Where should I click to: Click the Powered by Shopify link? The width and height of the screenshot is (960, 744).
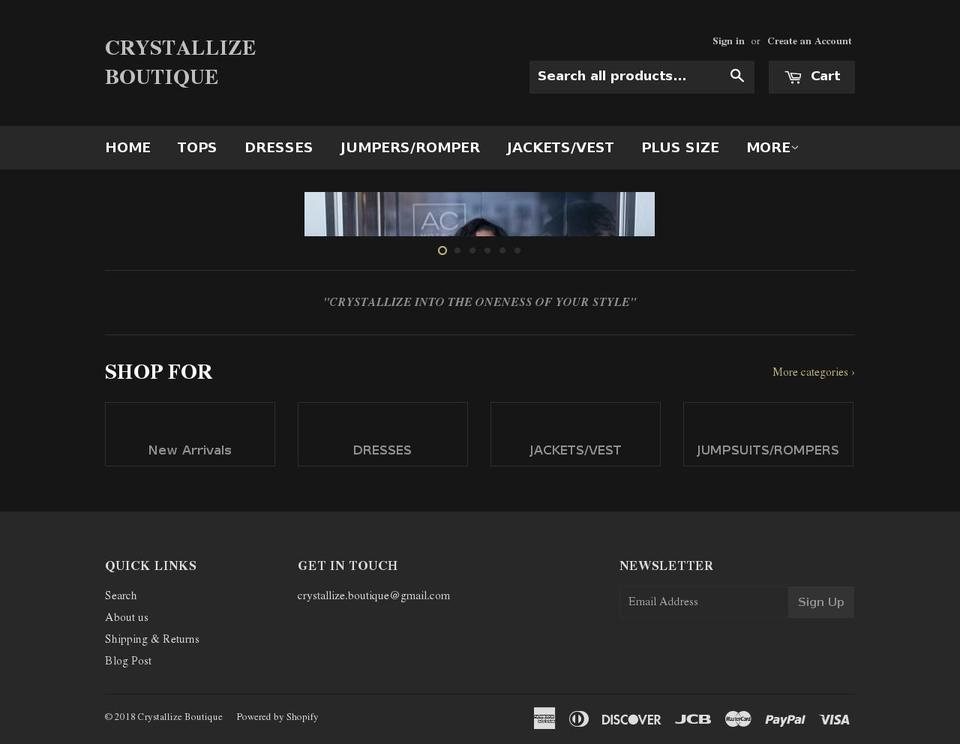[x=277, y=717]
